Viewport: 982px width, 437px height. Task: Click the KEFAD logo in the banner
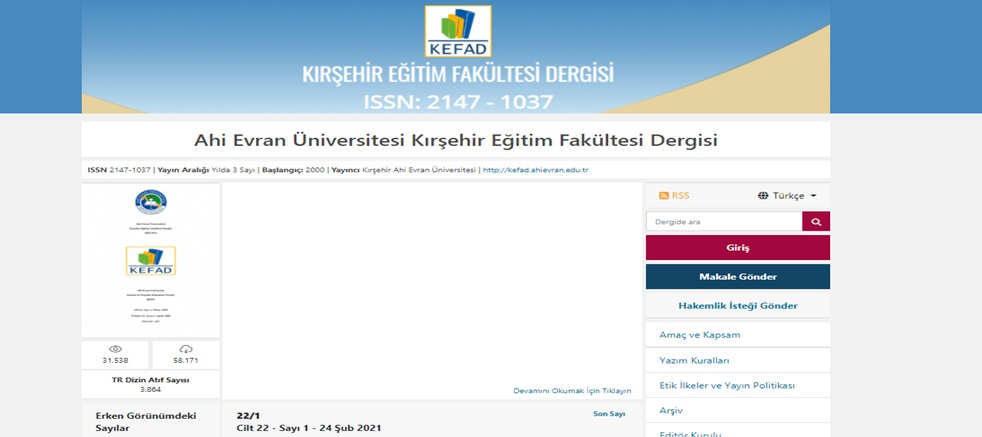coord(458,31)
